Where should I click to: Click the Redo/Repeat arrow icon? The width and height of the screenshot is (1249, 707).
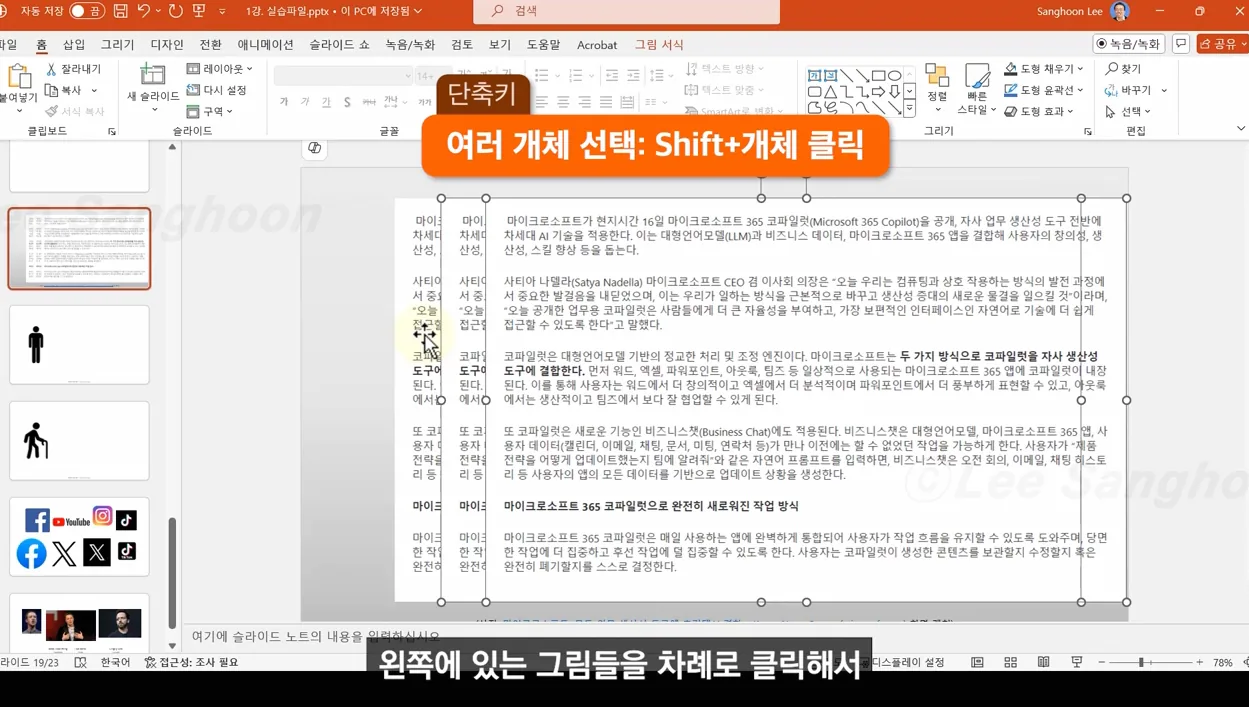[x=176, y=11]
